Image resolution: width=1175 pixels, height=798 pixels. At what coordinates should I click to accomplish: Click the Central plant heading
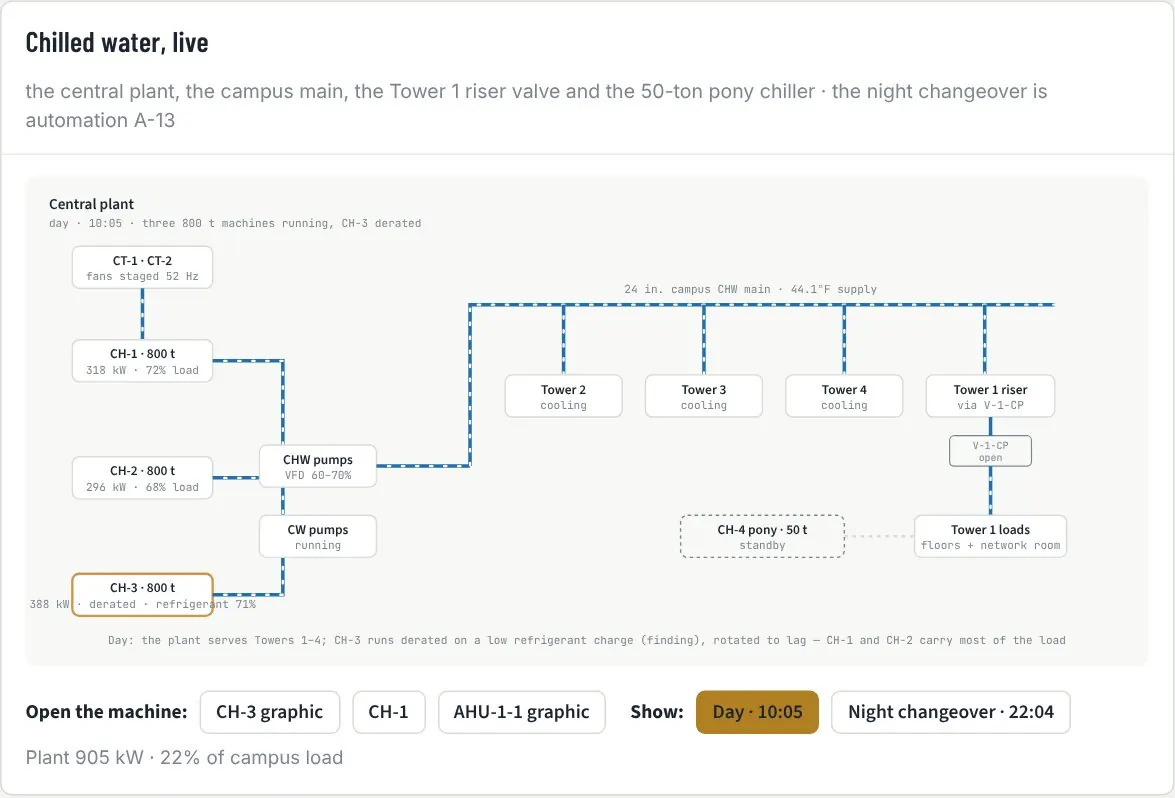point(91,204)
